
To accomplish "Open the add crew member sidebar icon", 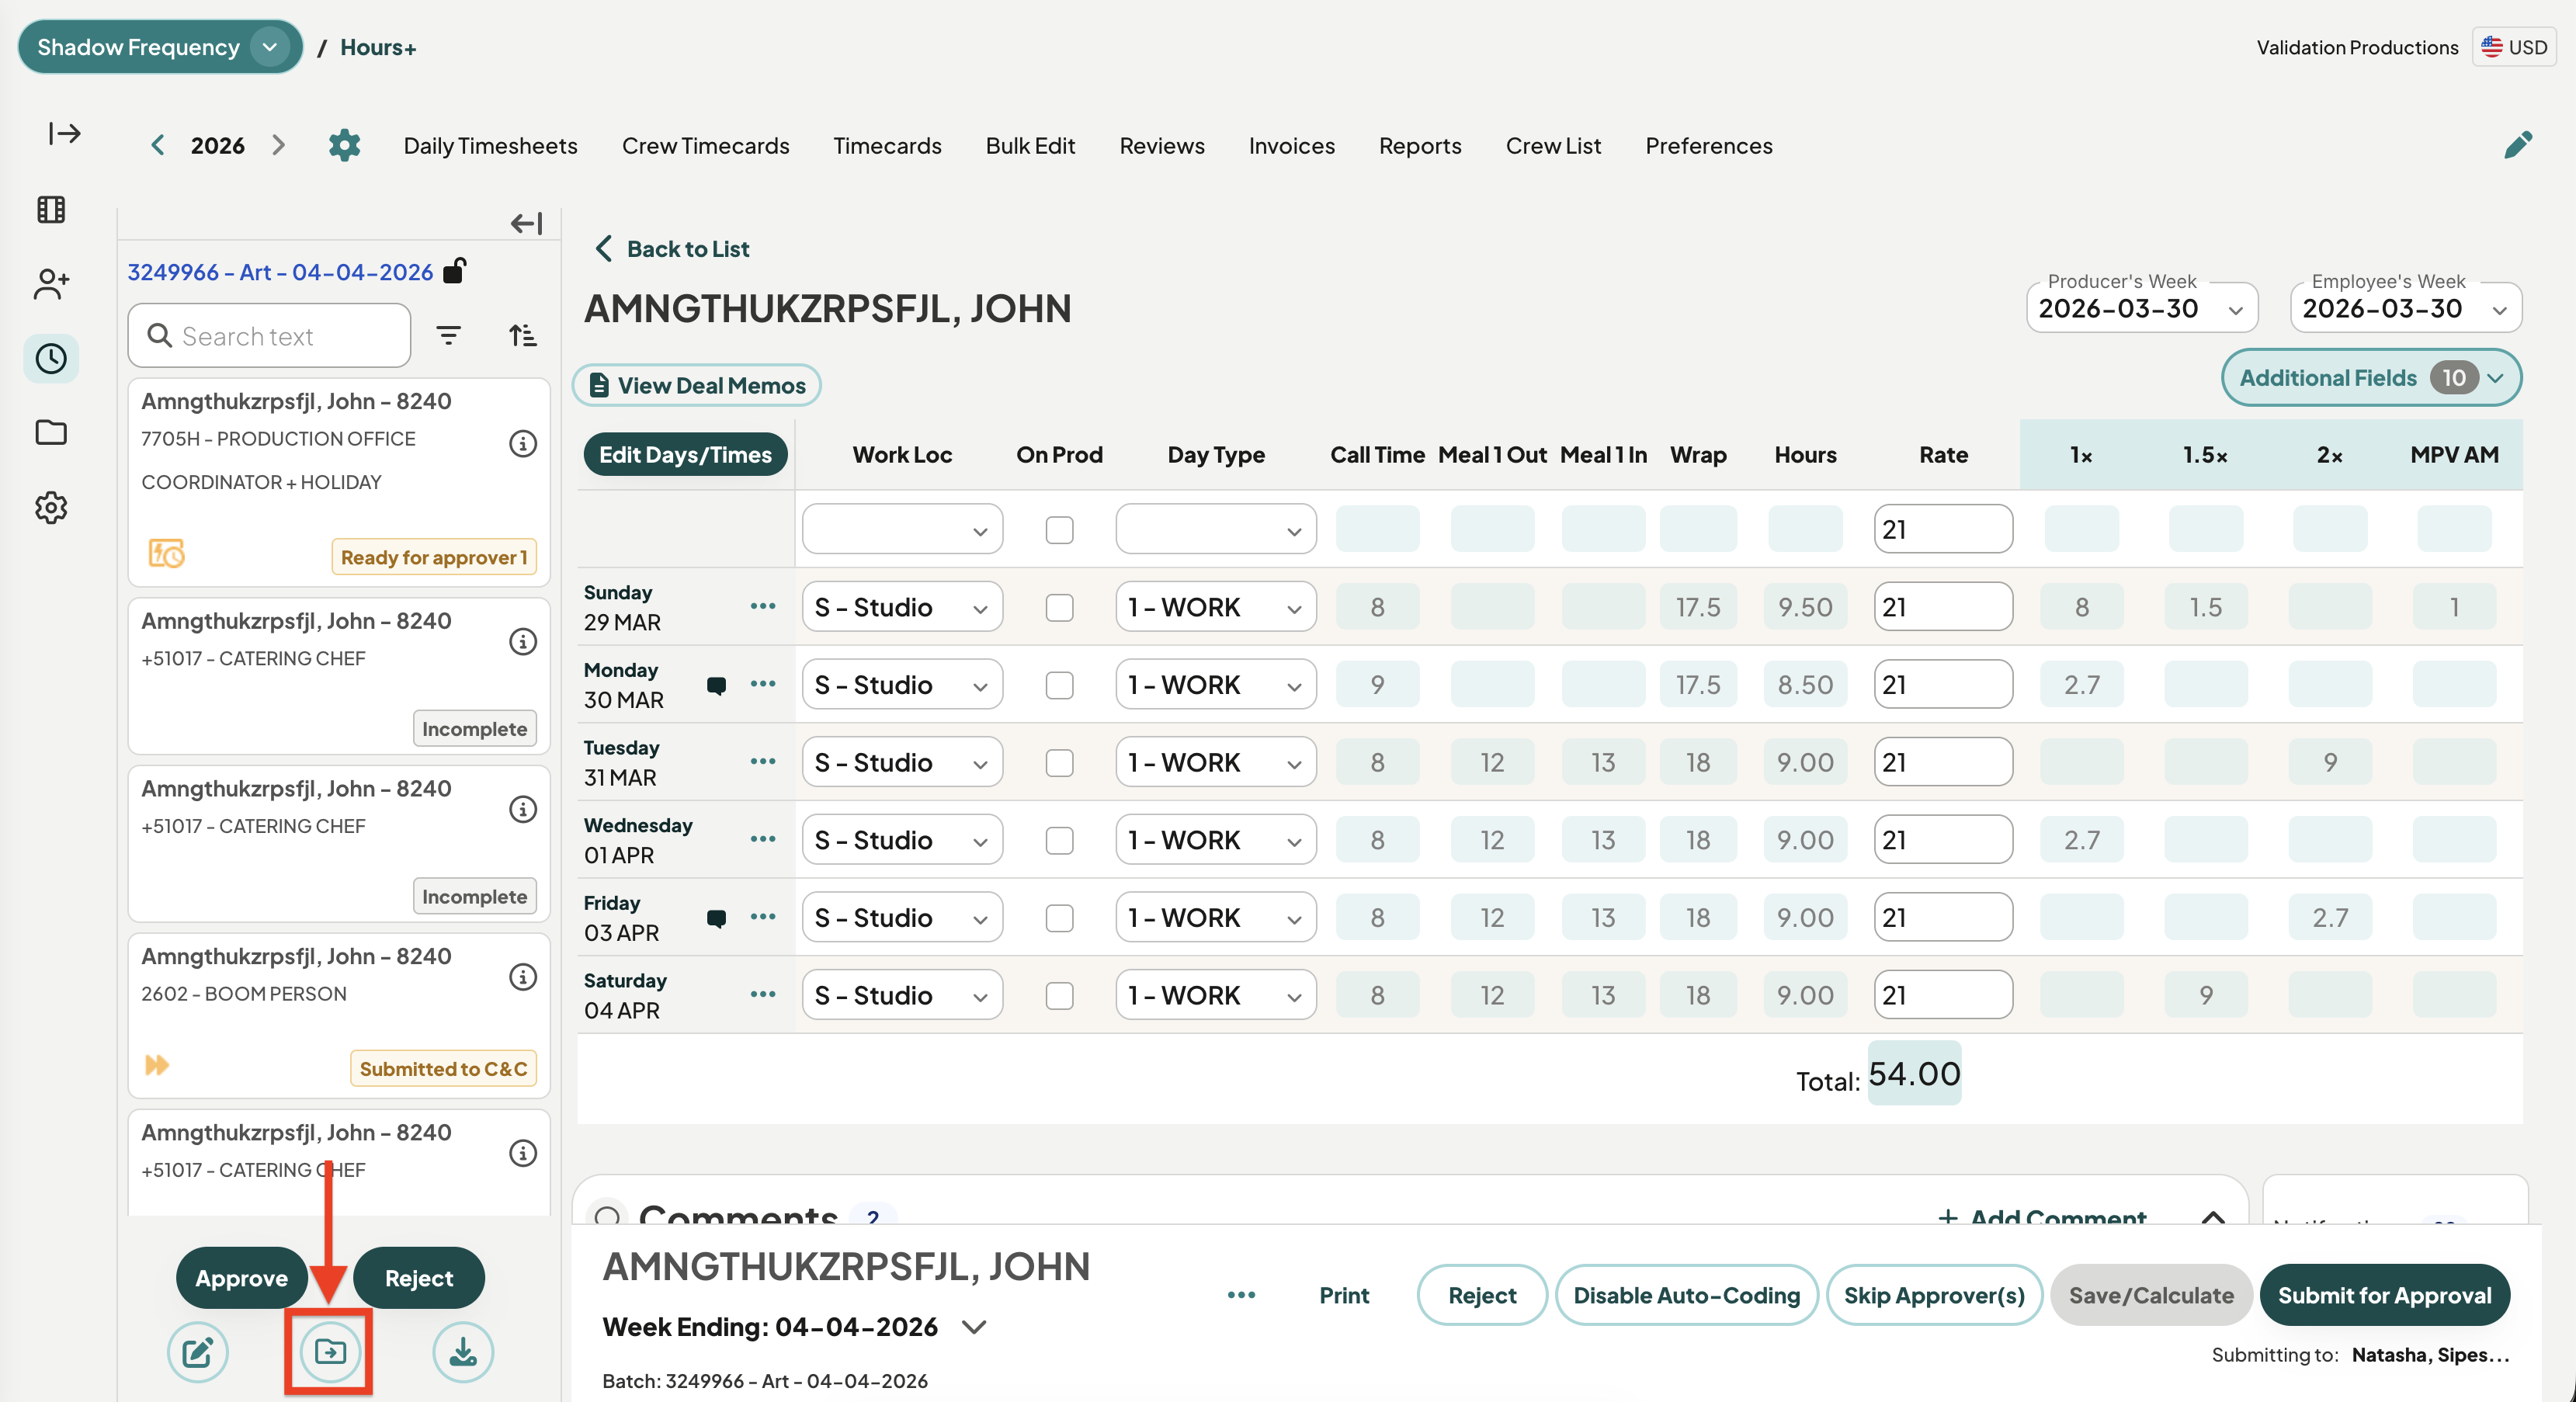I will (51, 284).
